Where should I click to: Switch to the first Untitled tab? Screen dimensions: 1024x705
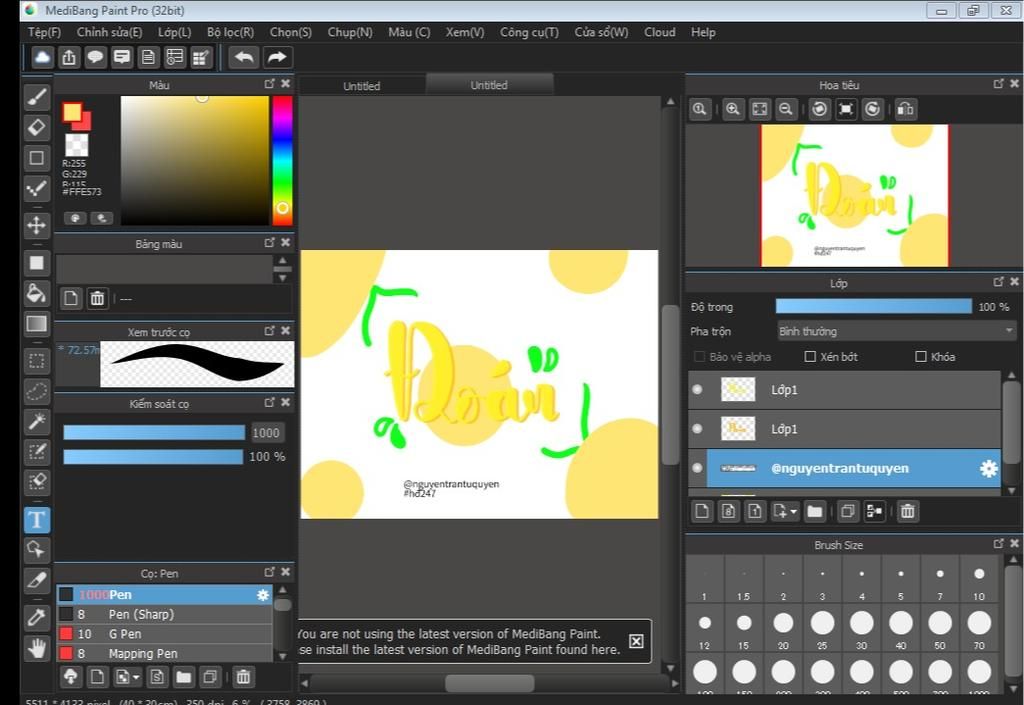362,86
